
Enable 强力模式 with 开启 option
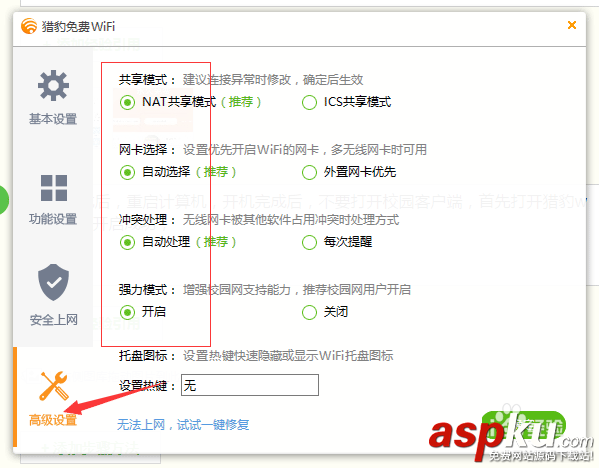[127, 312]
